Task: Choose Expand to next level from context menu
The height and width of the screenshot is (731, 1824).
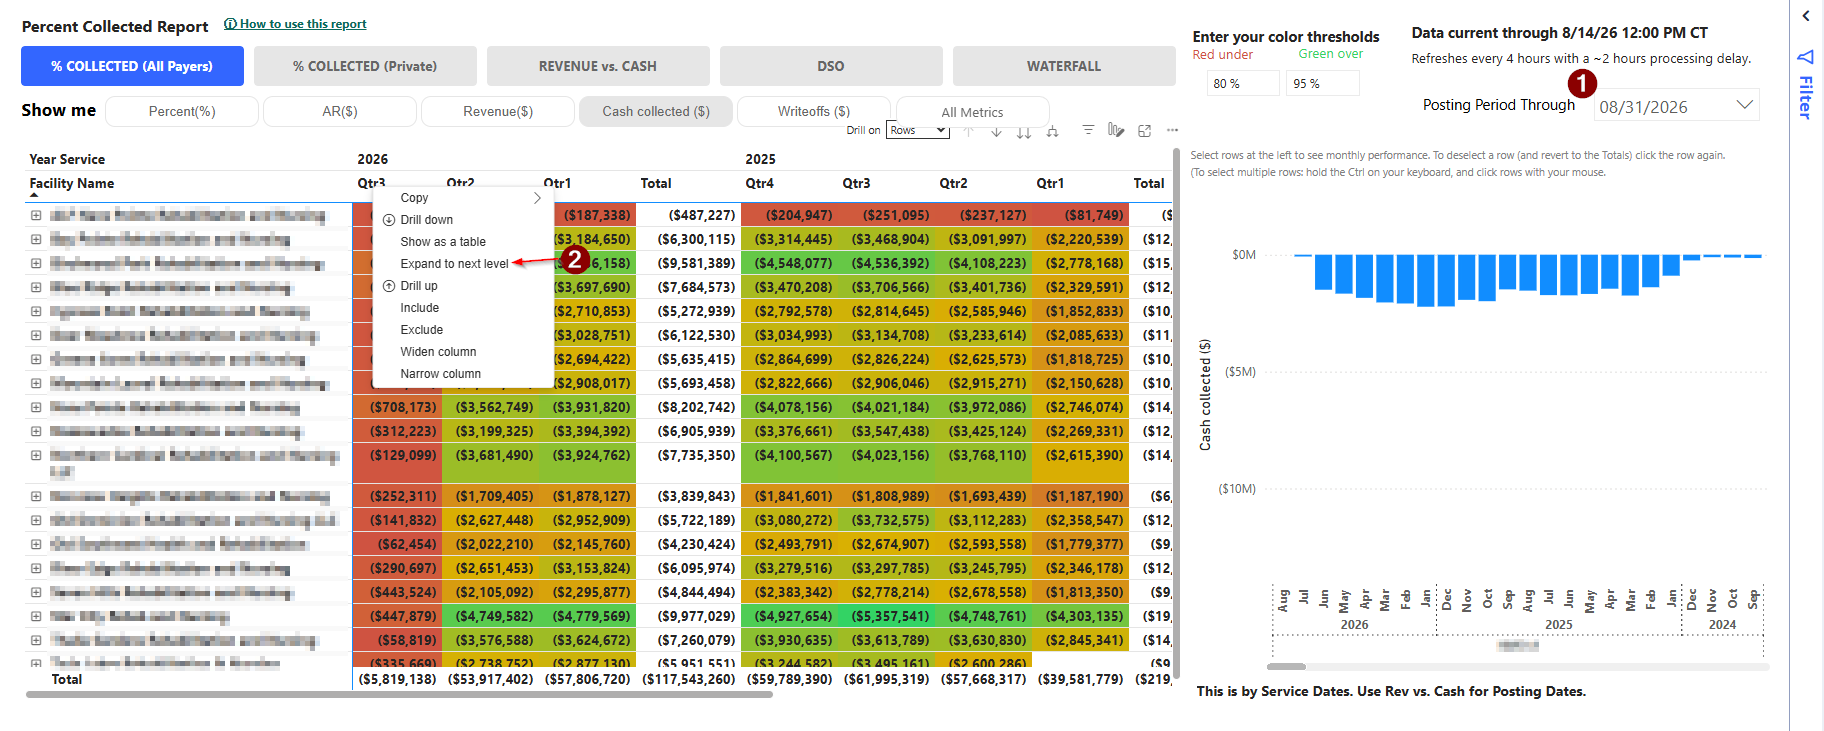Action: (454, 264)
